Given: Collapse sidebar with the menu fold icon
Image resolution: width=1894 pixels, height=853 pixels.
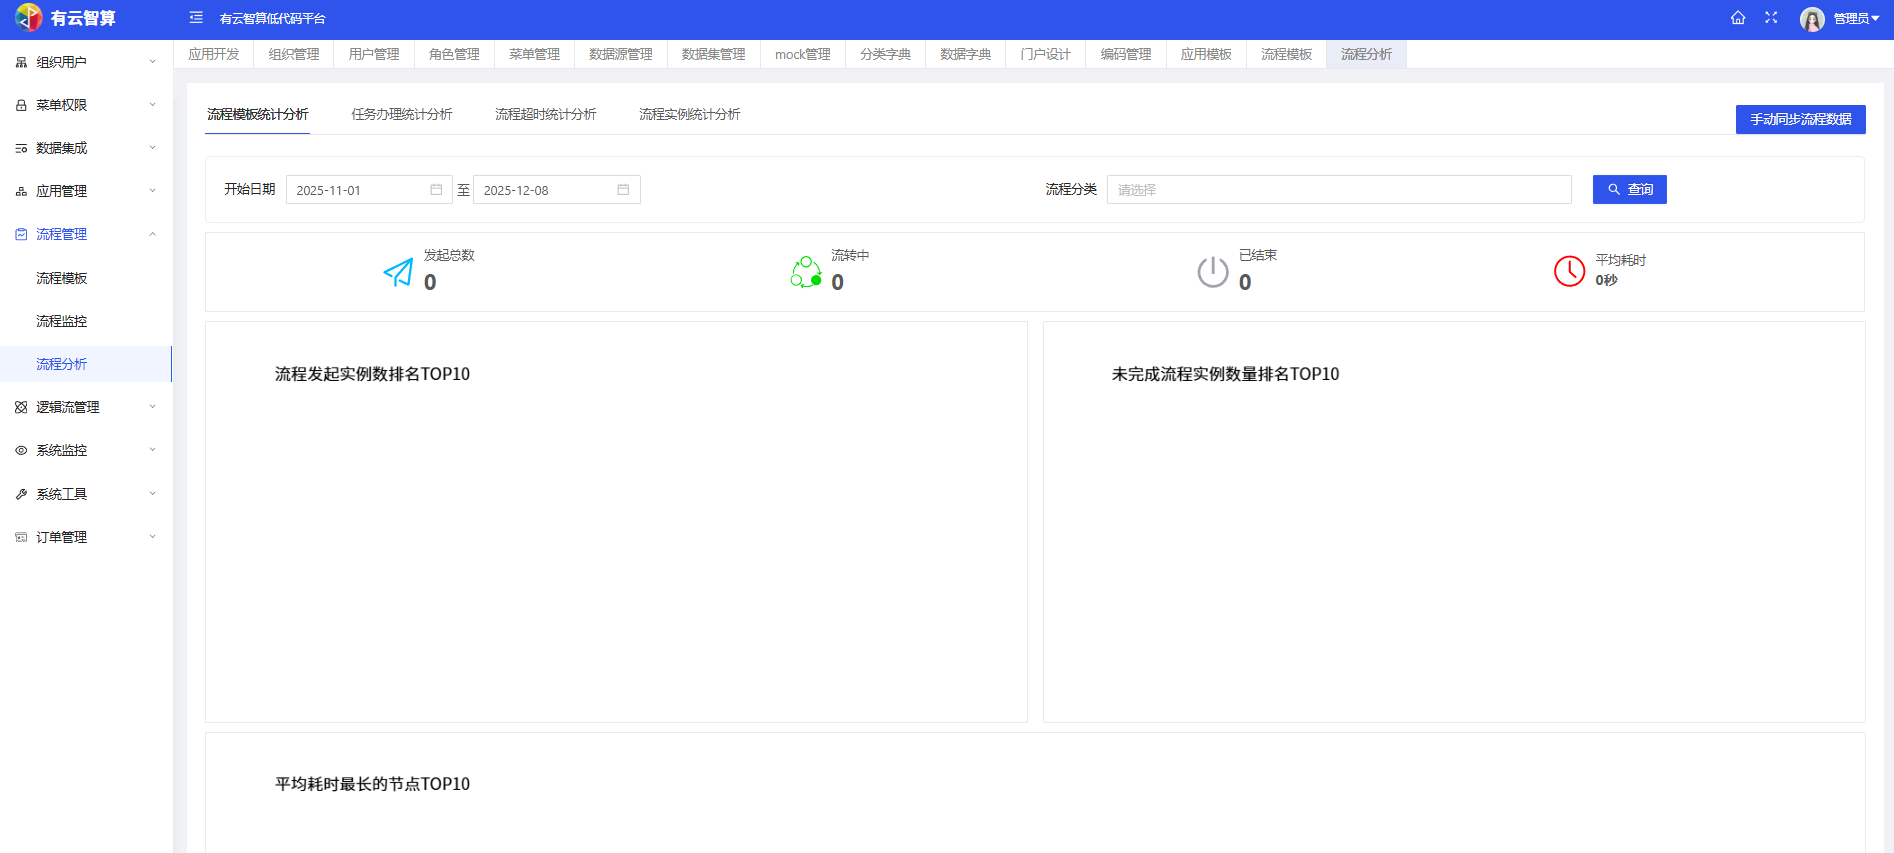Looking at the screenshot, I should (196, 18).
